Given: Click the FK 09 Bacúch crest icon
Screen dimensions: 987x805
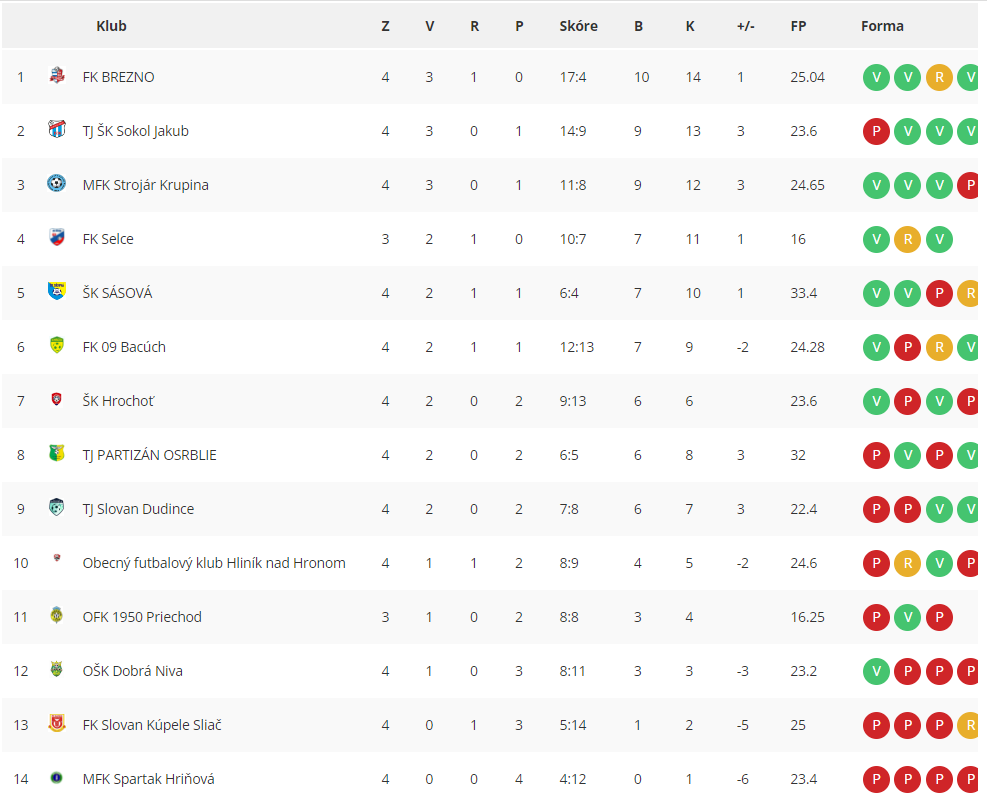Looking at the screenshot, I should [x=57, y=346].
